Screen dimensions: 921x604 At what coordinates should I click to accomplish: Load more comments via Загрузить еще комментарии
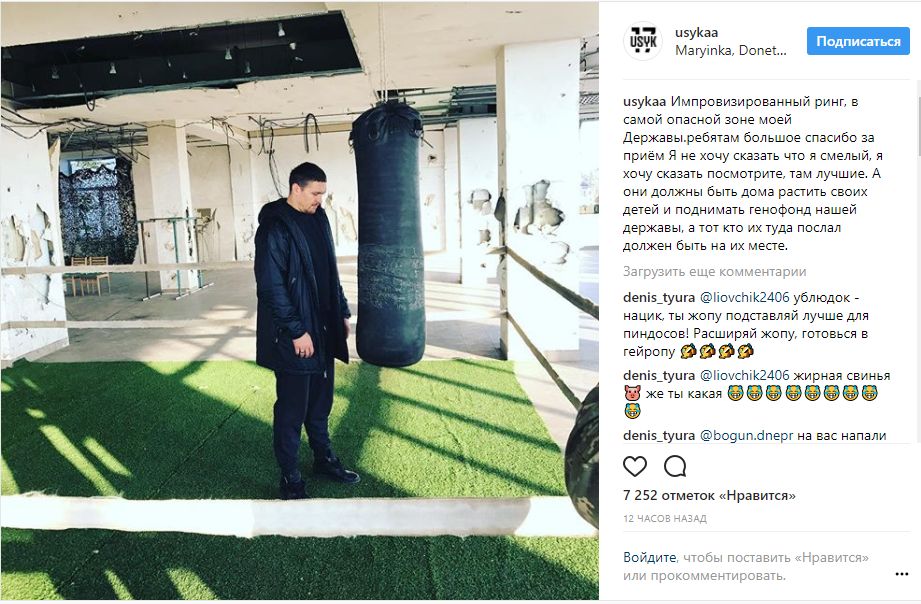click(714, 271)
